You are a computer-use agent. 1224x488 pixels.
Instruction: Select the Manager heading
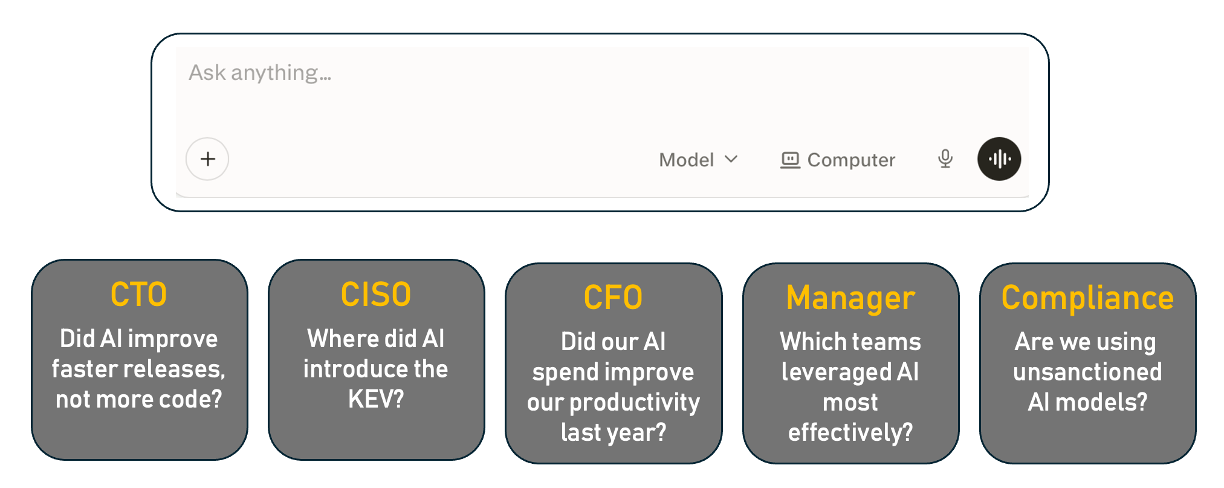point(850,297)
